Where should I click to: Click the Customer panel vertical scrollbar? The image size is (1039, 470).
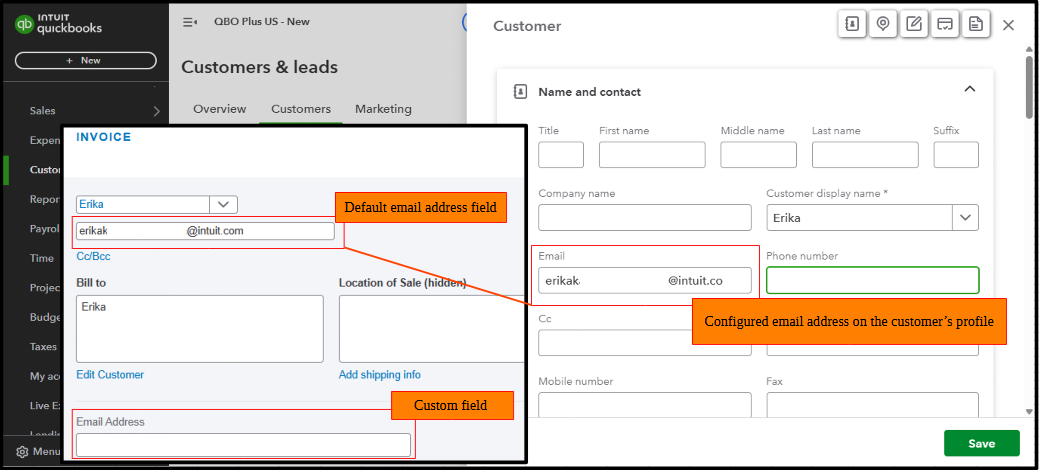1028,86
